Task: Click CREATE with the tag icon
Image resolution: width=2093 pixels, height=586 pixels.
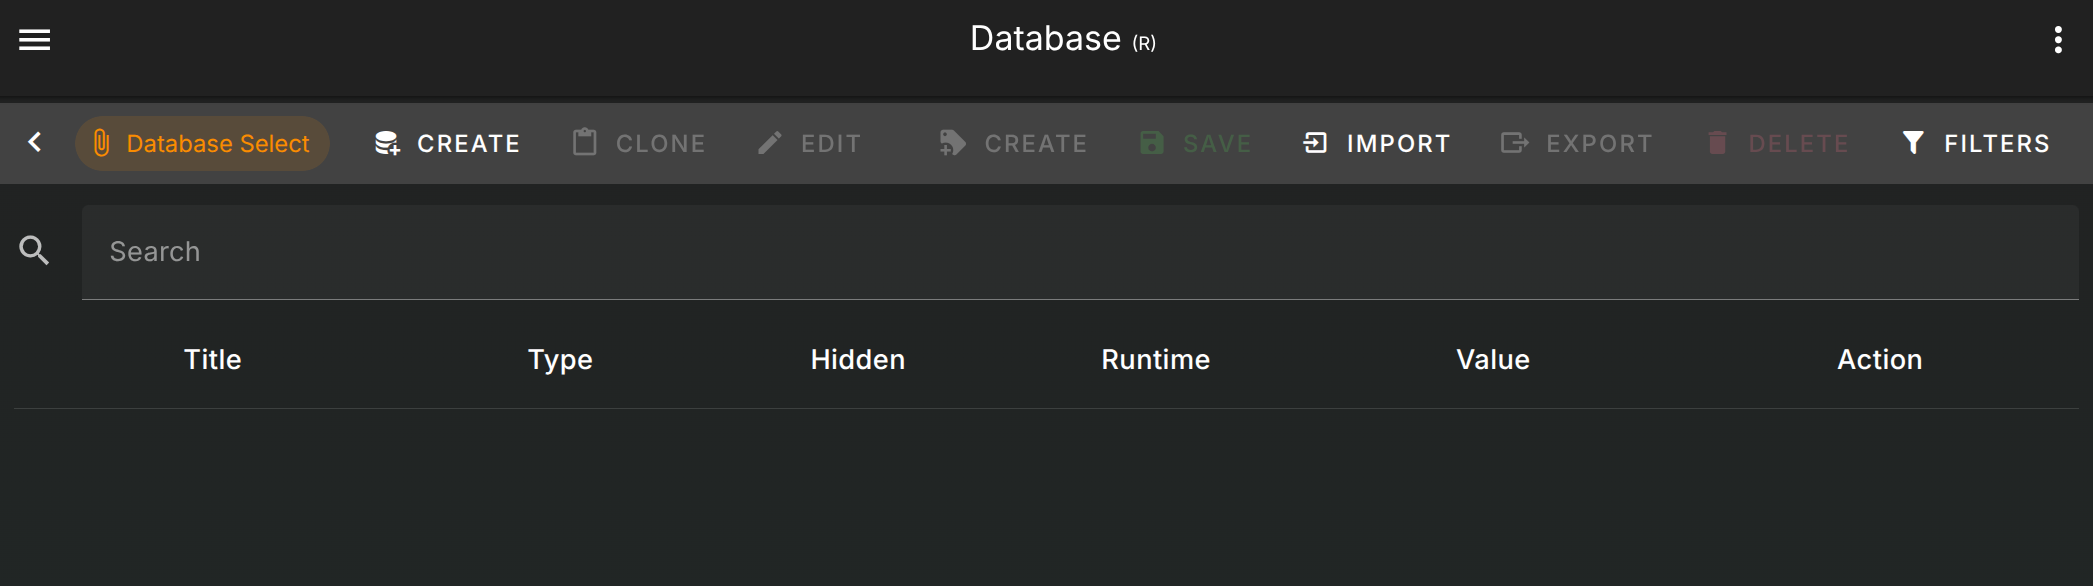Action: pos(1013,143)
